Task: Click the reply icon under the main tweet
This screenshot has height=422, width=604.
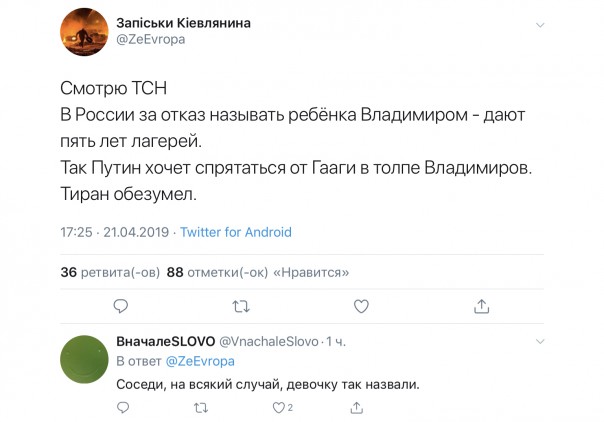Action: (121, 305)
